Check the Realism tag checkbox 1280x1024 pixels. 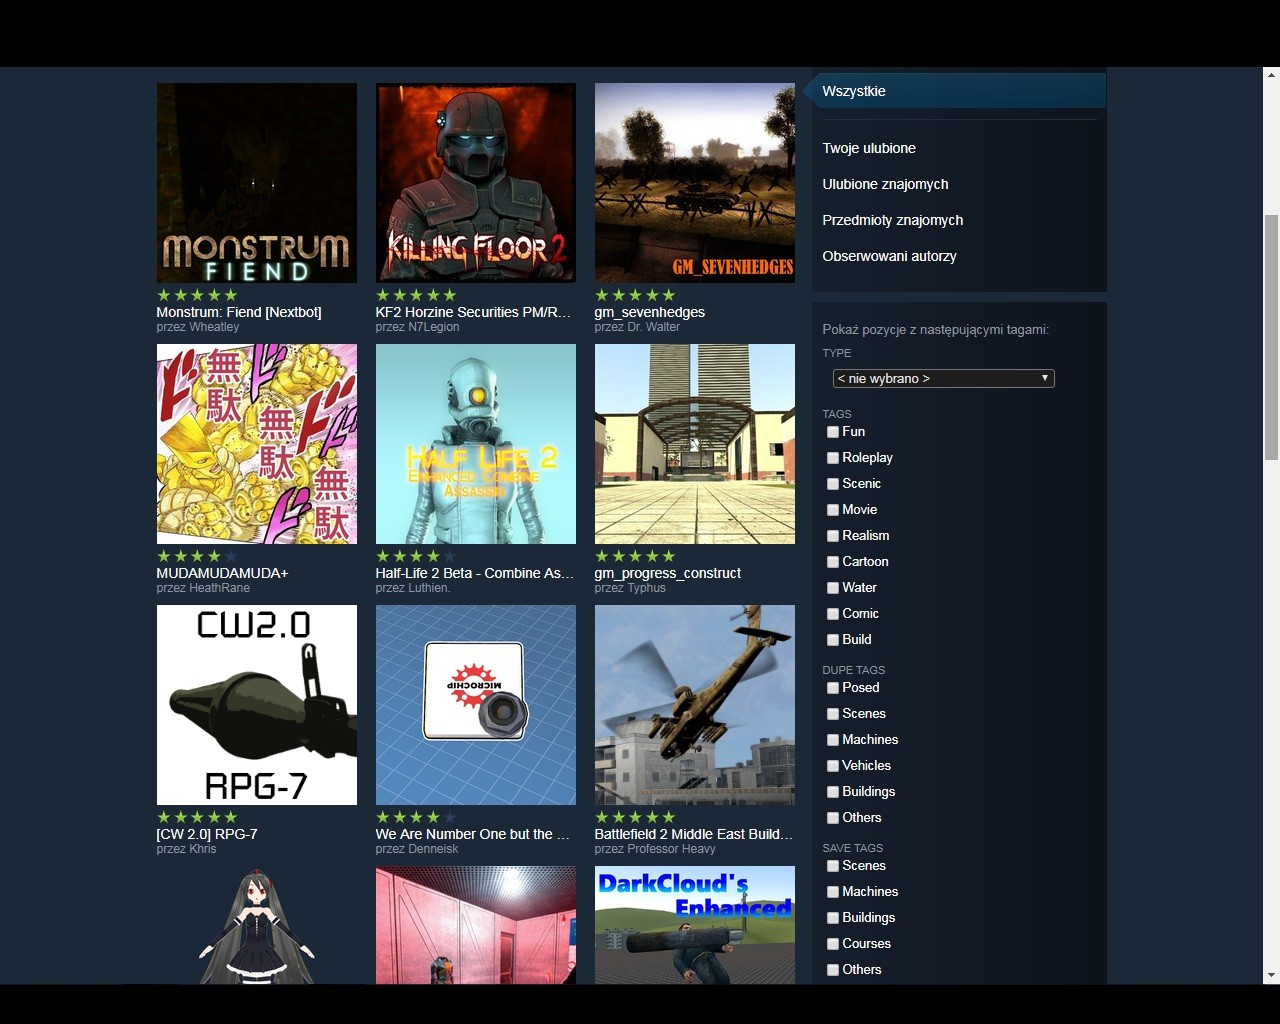[833, 536]
